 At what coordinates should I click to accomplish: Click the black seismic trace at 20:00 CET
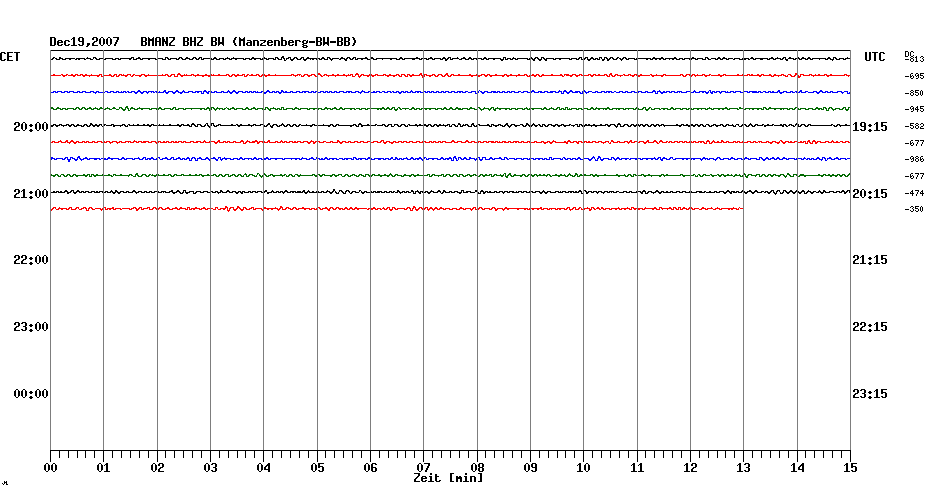tap(450, 126)
